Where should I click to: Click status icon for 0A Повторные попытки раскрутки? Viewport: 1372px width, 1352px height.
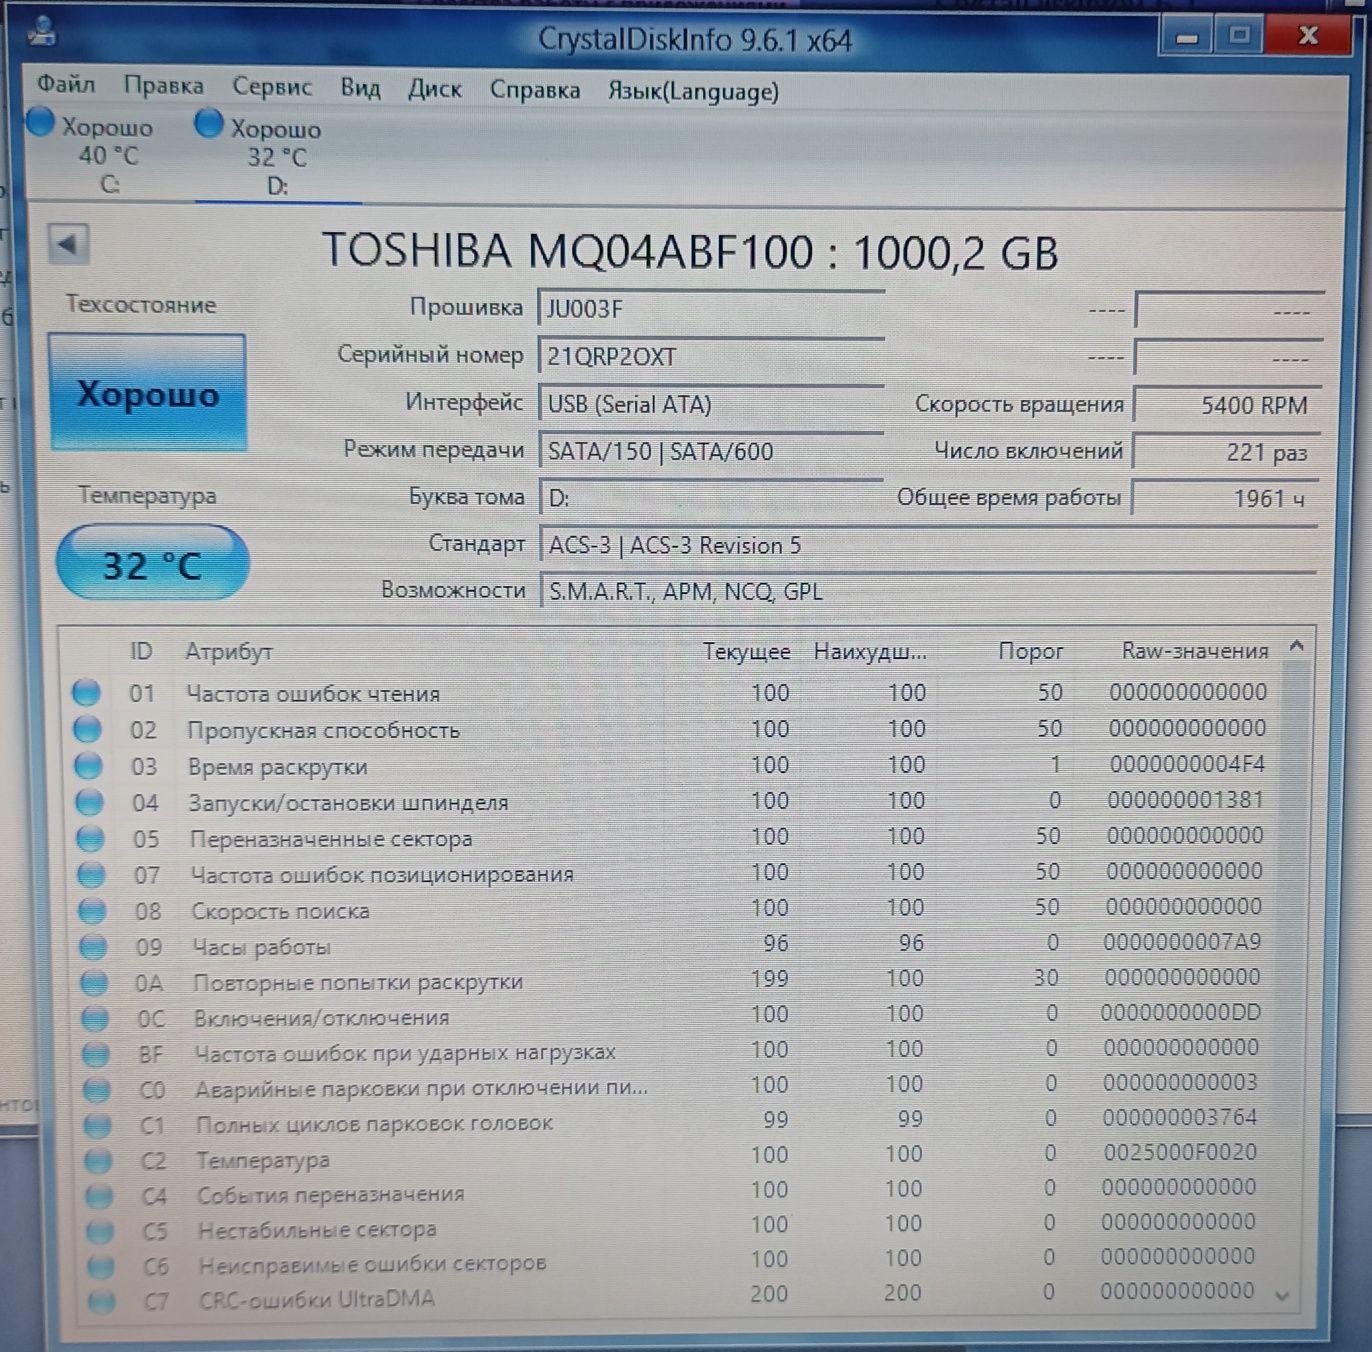[x=95, y=983]
